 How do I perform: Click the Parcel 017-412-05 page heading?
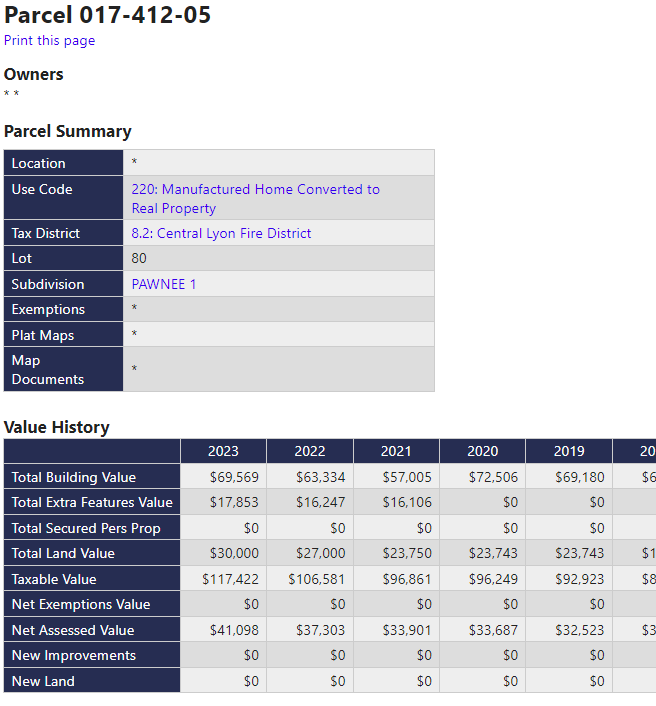pos(107,15)
